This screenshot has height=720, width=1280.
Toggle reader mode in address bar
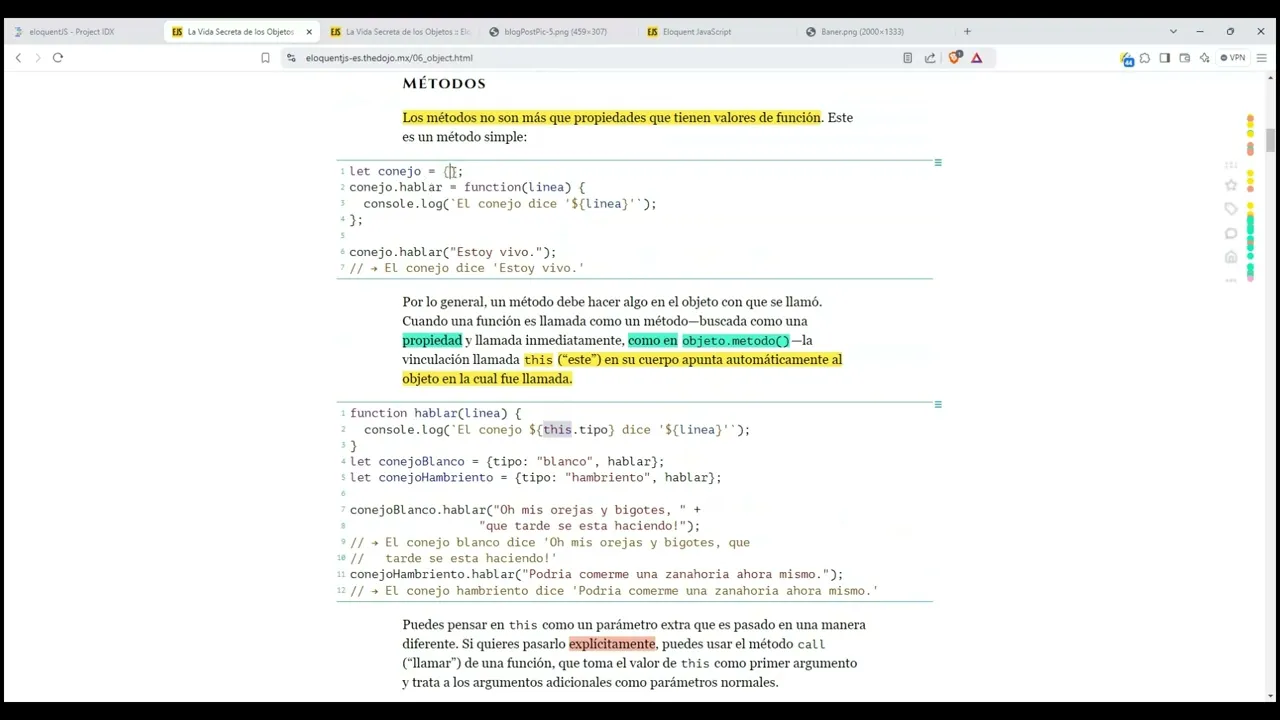(907, 58)
